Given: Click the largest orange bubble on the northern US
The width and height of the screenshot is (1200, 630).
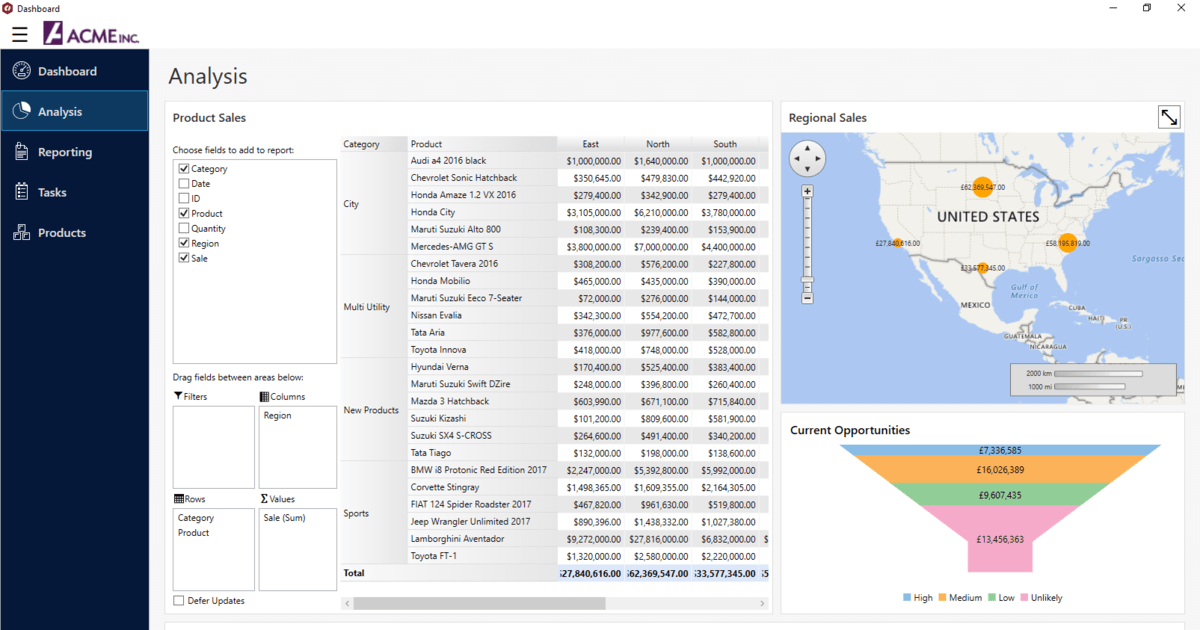Looking at the screenshot, I should click(984, 186).
